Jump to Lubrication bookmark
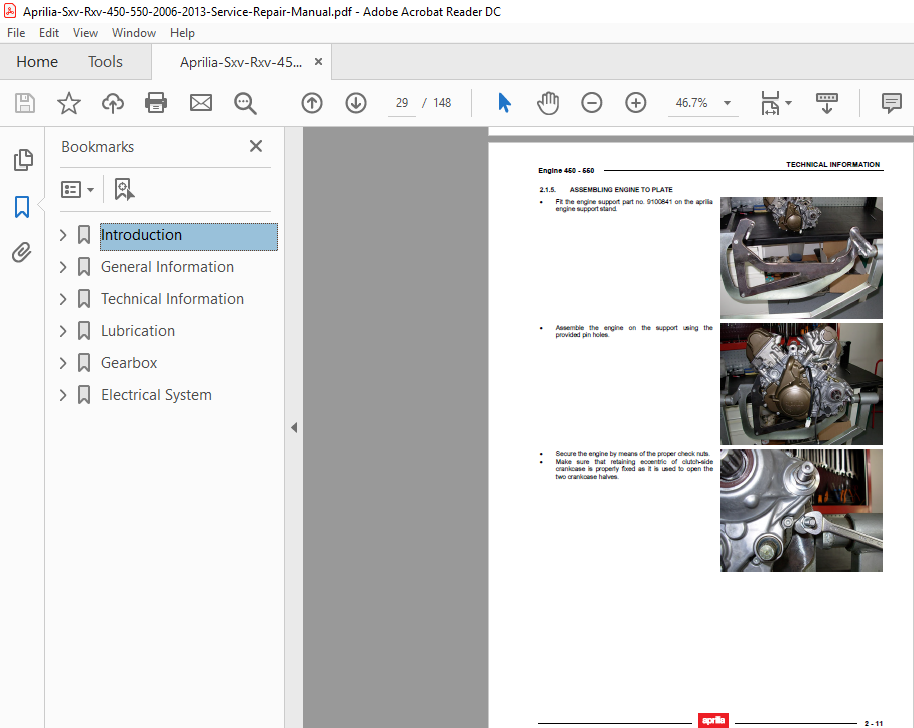Screen dimensions: 914x728 [138, 331]
